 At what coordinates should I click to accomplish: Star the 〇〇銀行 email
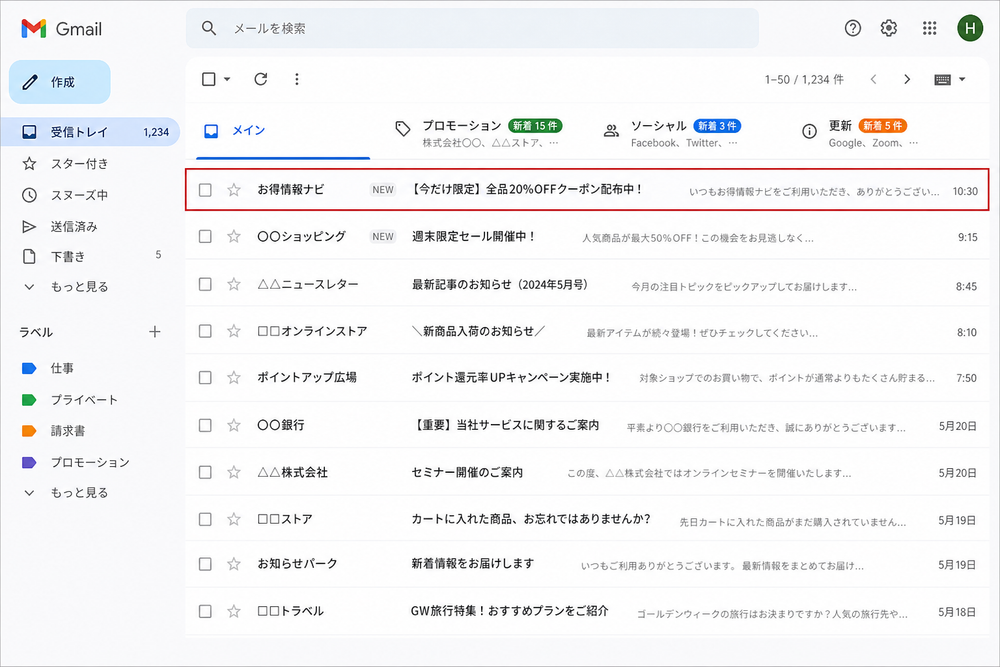pos(234,425)
